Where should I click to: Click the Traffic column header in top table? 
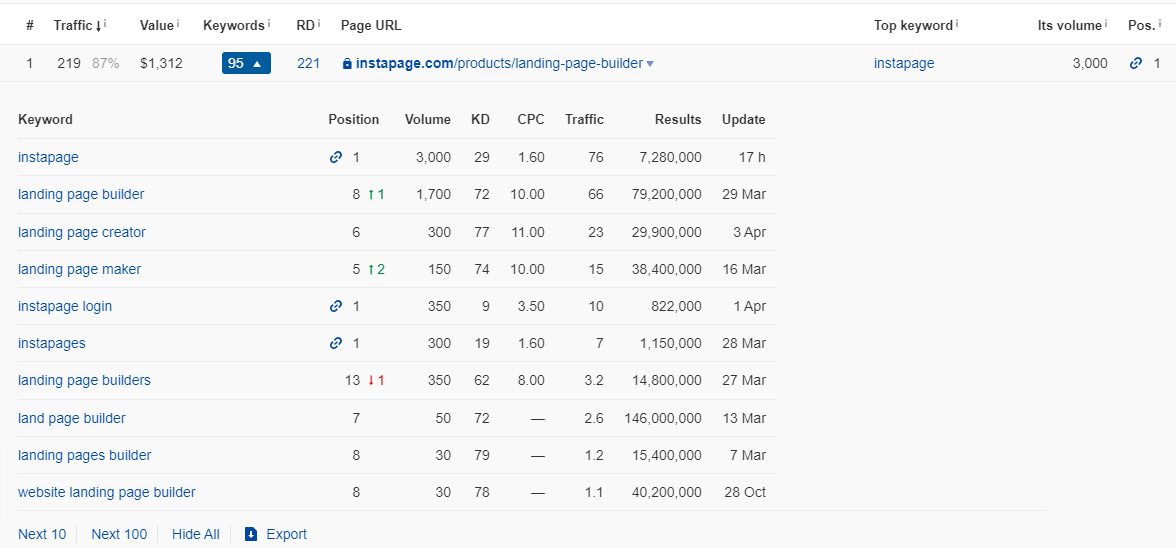pyautogui.click(x=73, y=25)
